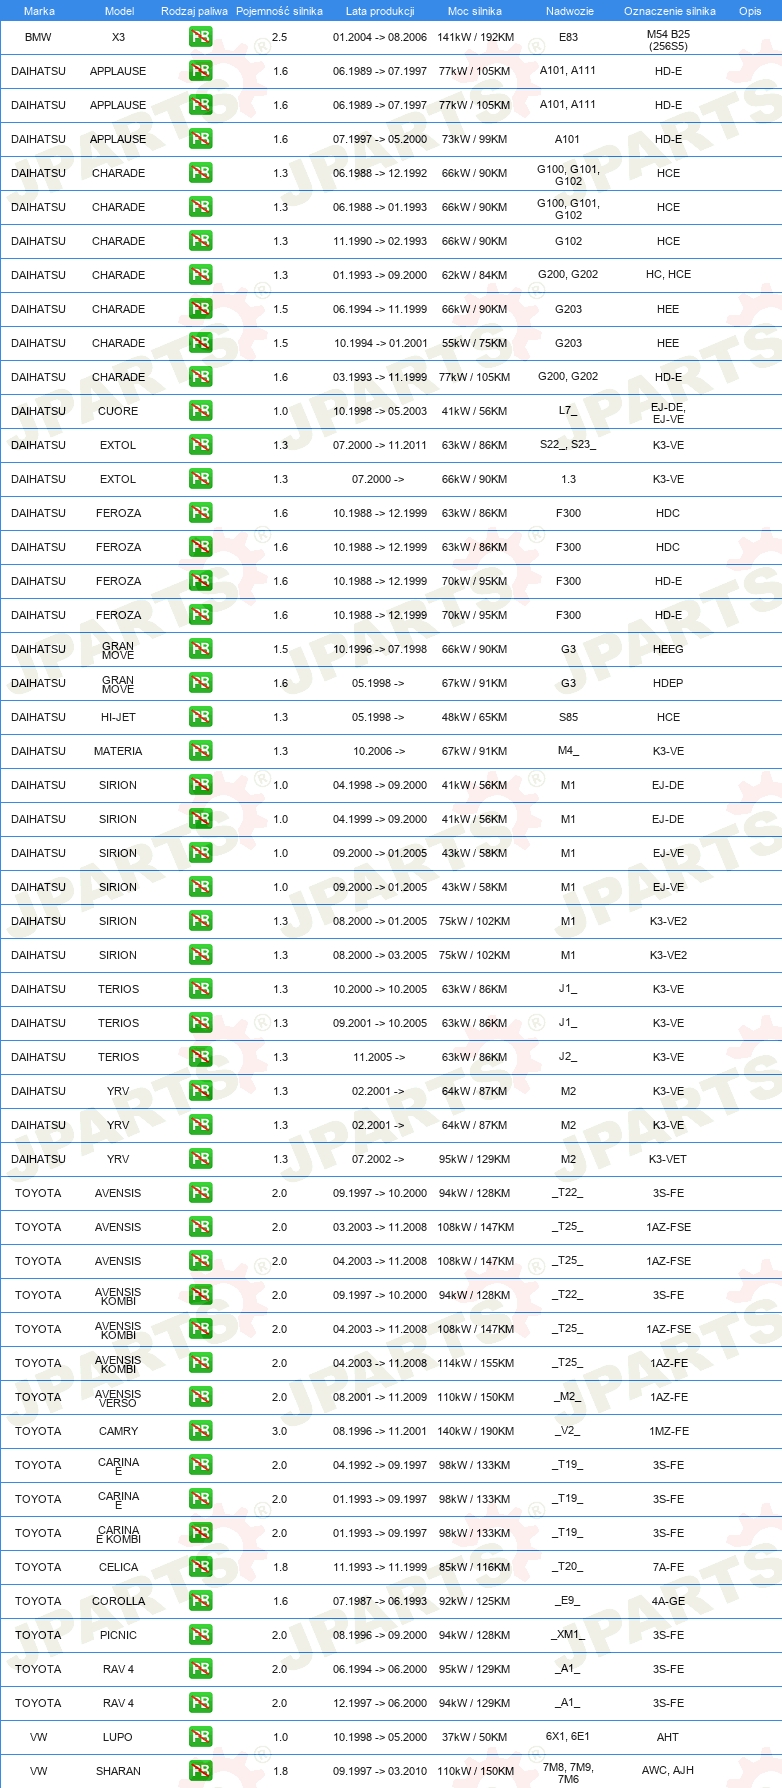Image resolution: width=782 pixels, height=1788 pixels.
Task: Select the production date 07.2002 ->
Action: tap(379, 1159)
